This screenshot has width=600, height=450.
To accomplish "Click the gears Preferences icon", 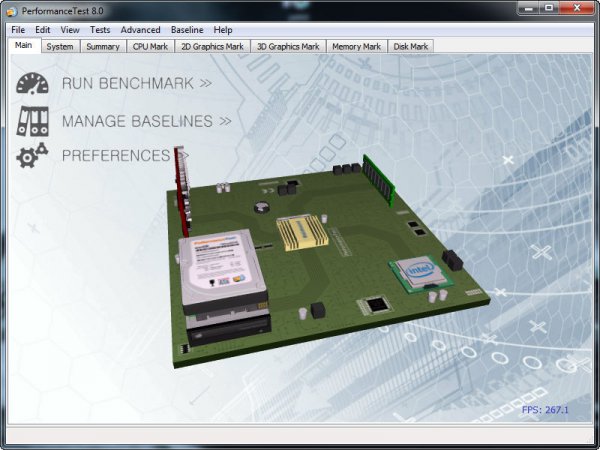I will (x=32, y=155).
